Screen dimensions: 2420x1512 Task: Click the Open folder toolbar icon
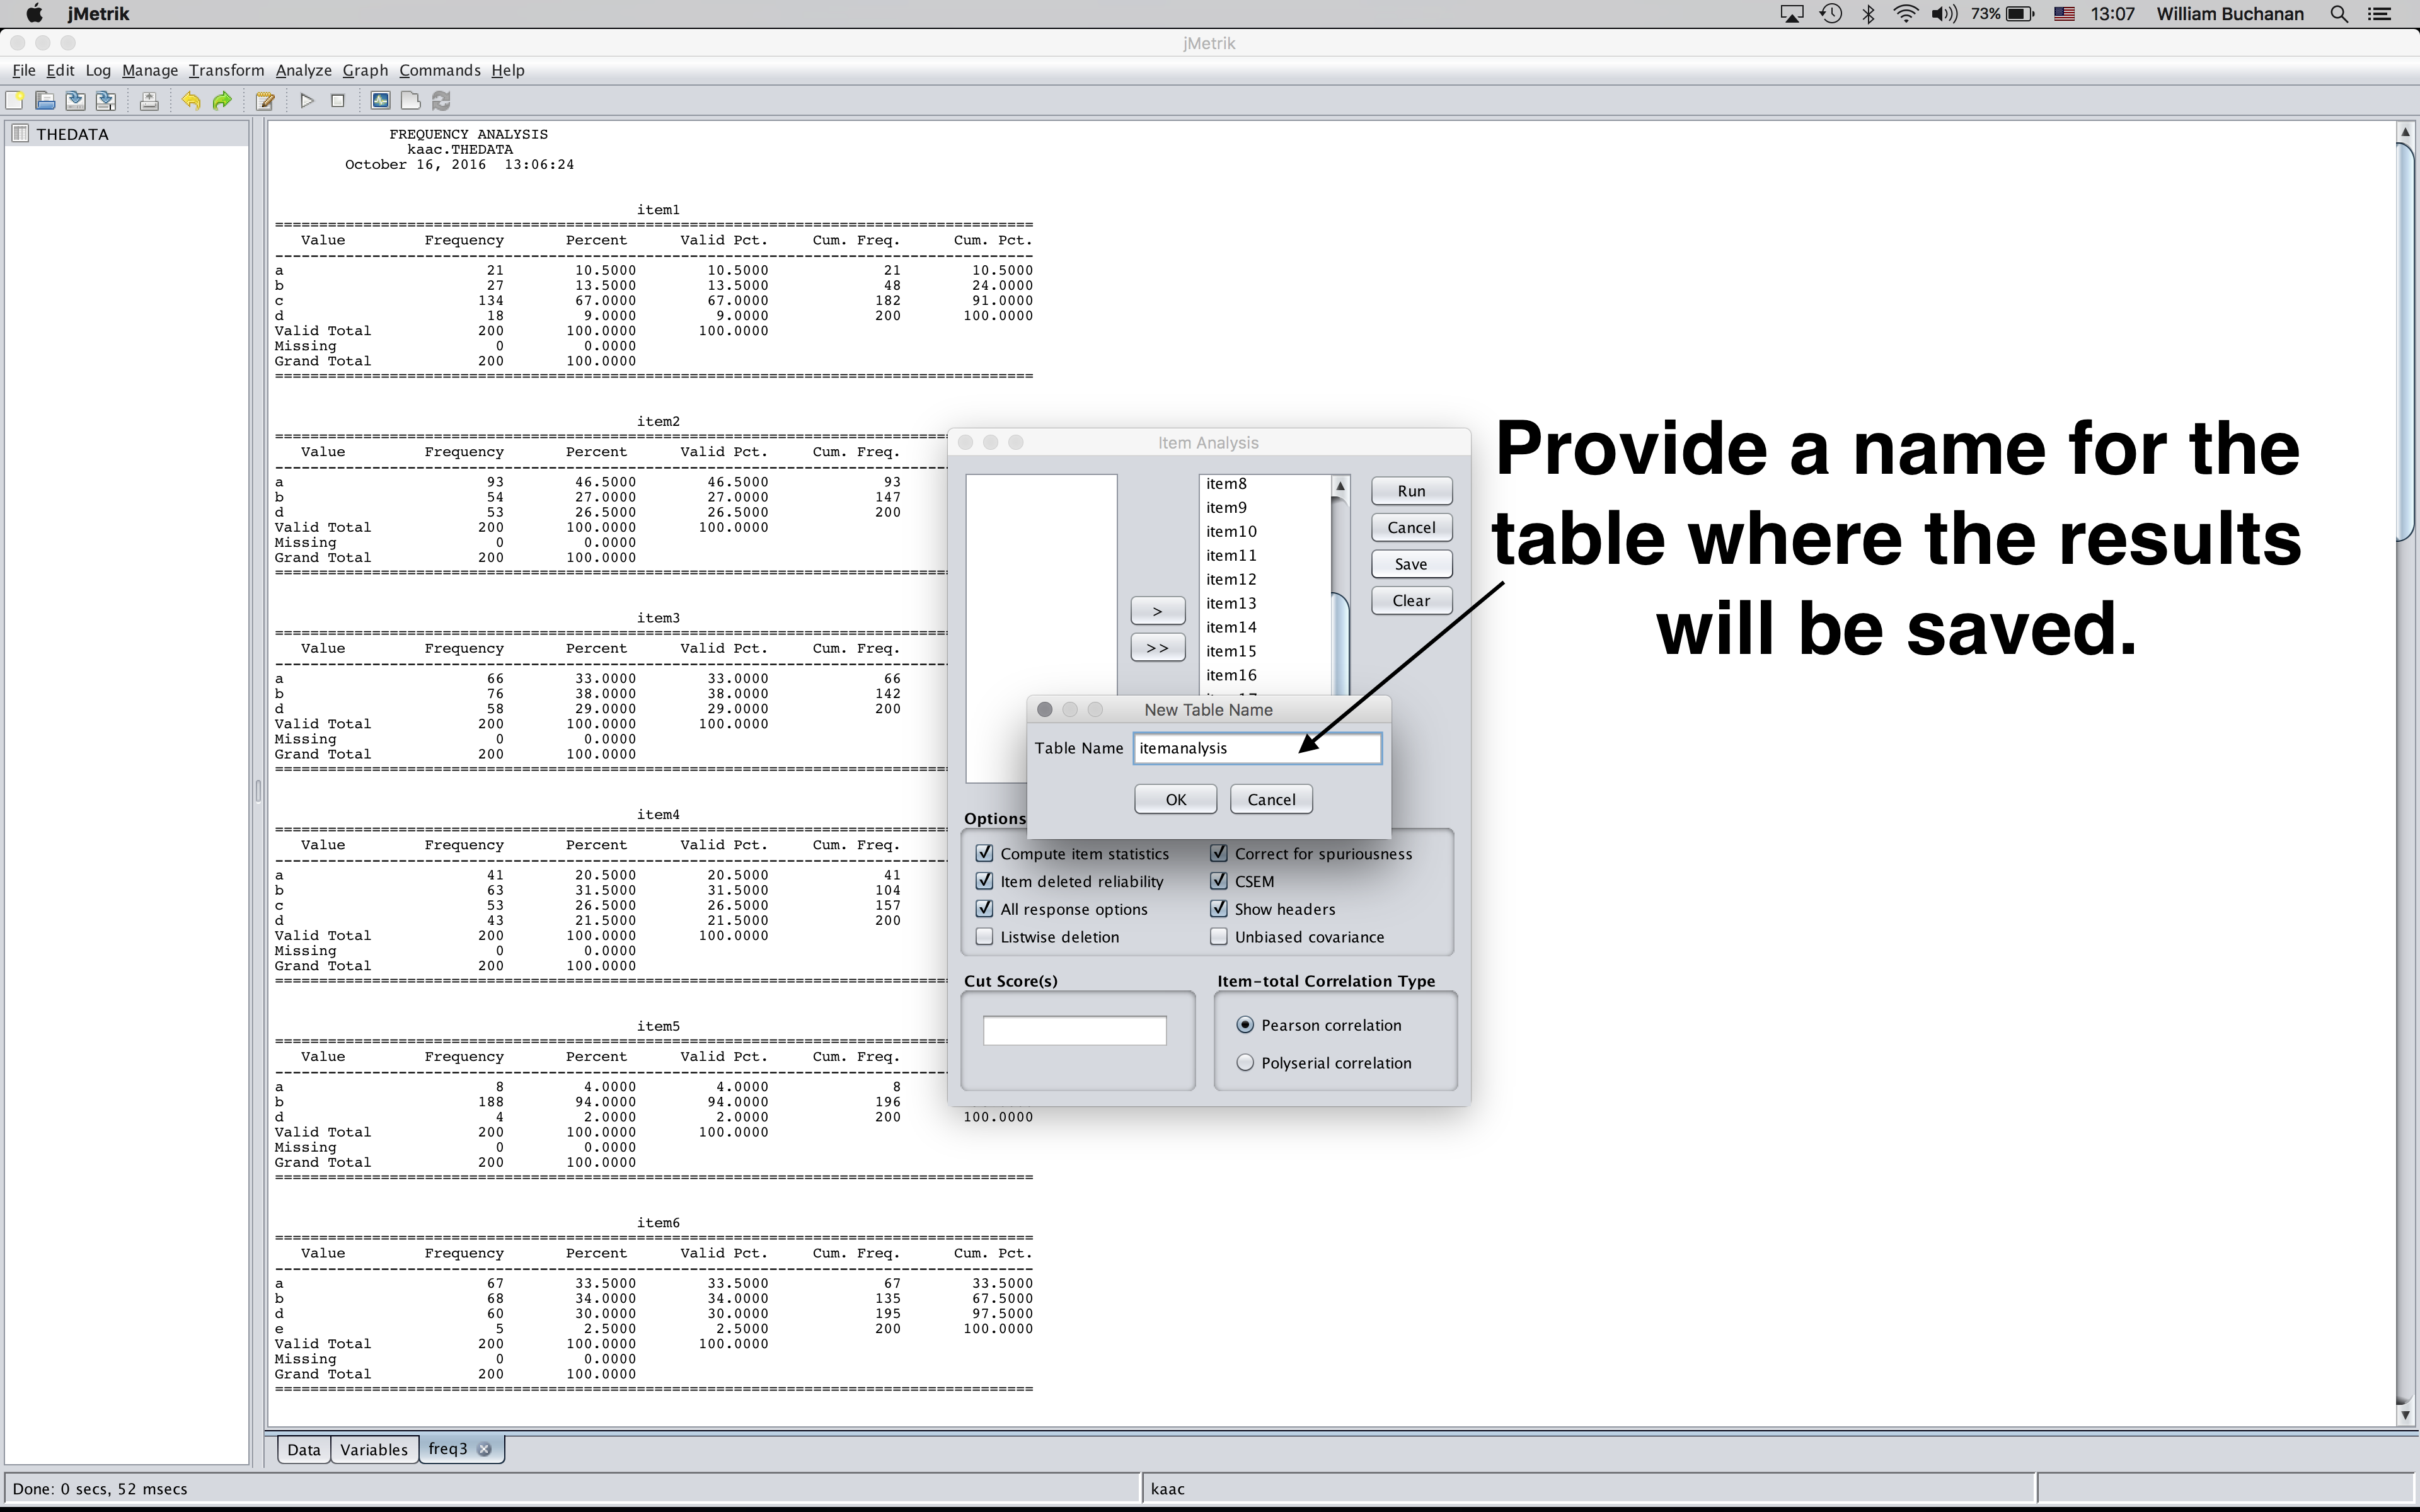[x=45, y=101]
